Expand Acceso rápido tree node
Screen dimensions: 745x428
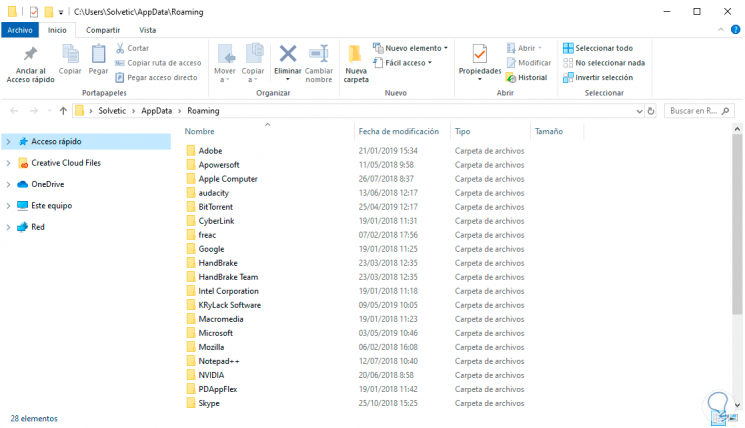tap(8, 142)
